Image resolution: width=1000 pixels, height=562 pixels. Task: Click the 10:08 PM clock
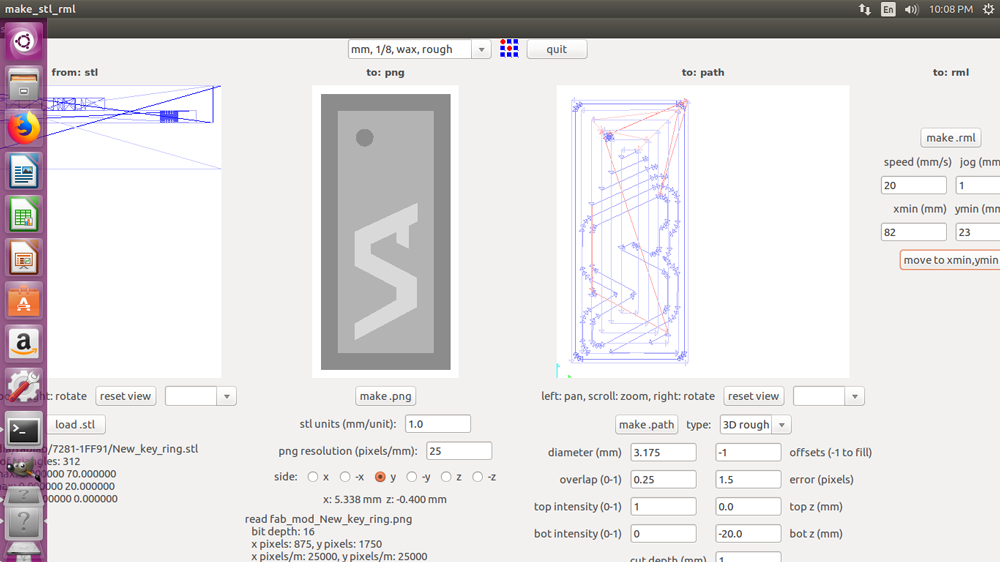[951, 9]
